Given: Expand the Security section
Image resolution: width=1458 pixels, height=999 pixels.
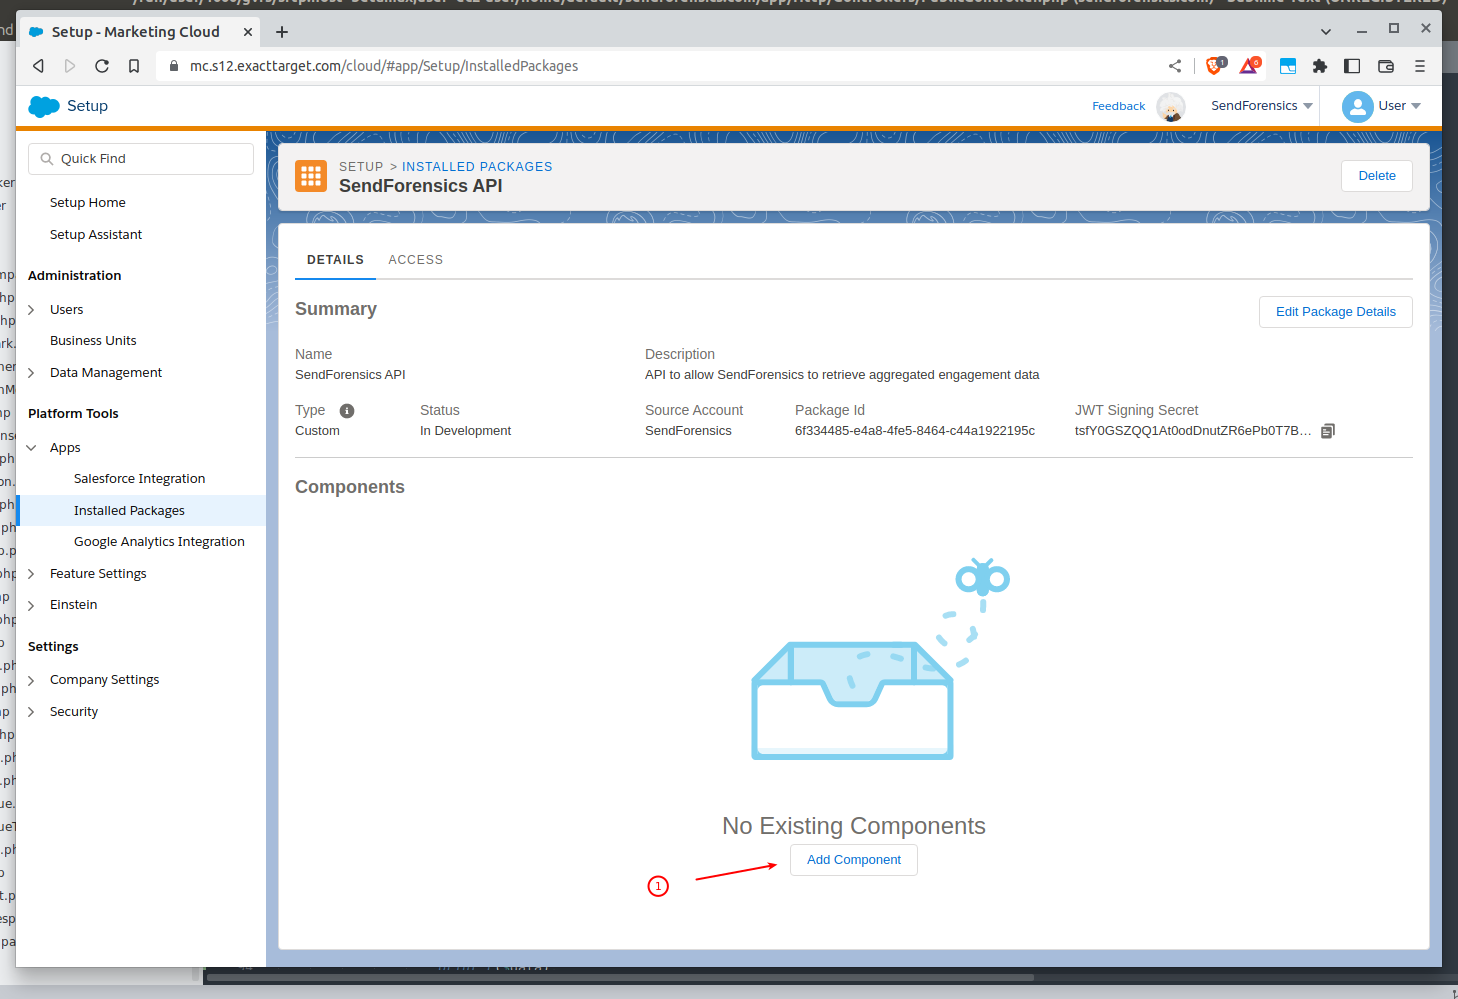Looking at the screenshot, I should (31, 712).
